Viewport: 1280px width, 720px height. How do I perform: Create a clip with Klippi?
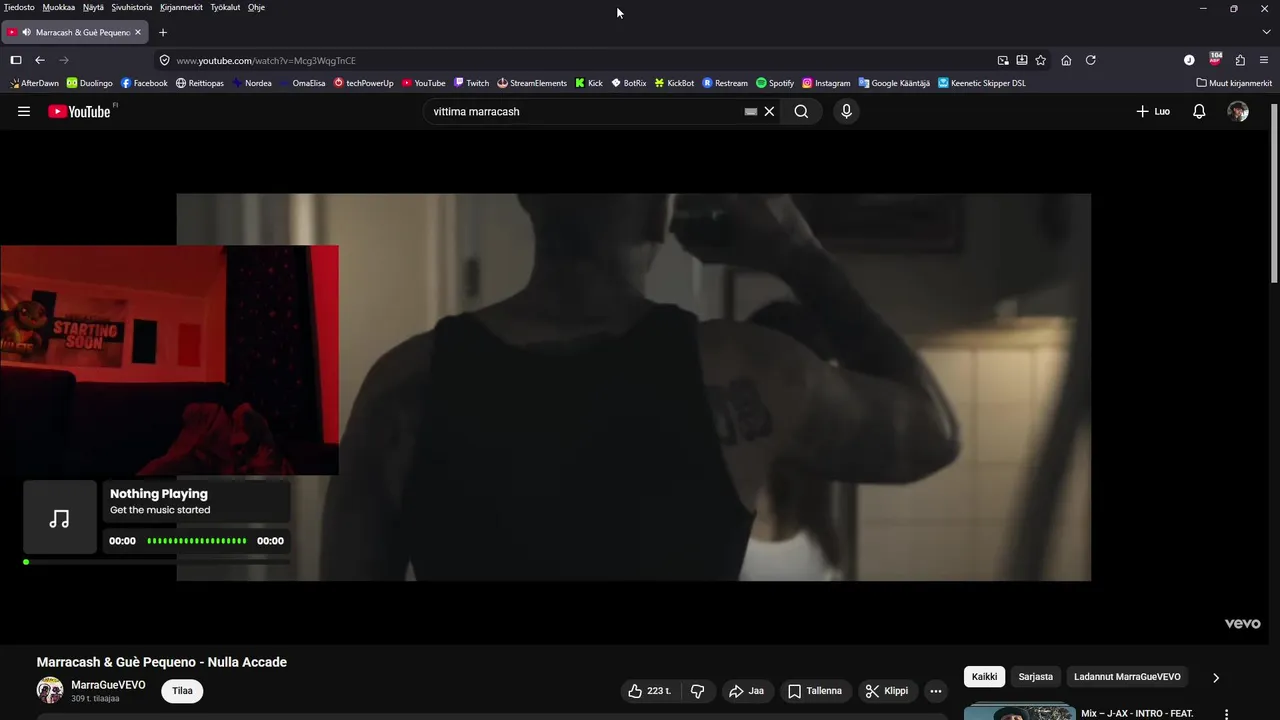point(887,691)
